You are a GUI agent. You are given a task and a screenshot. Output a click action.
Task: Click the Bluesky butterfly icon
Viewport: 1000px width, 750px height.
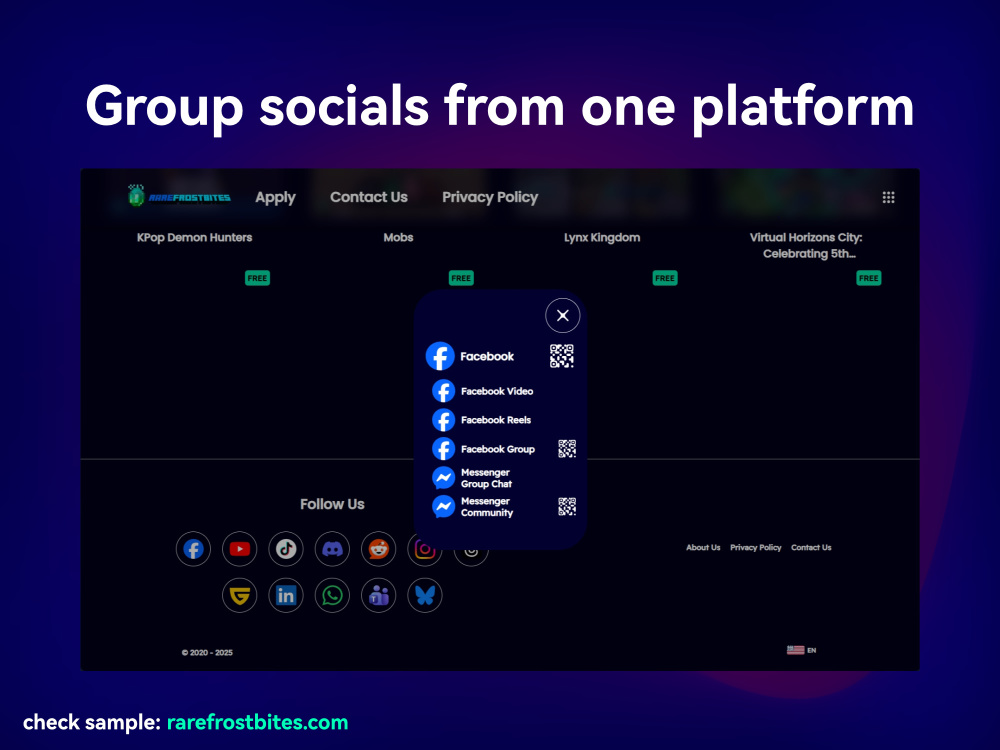click(425, 596)
